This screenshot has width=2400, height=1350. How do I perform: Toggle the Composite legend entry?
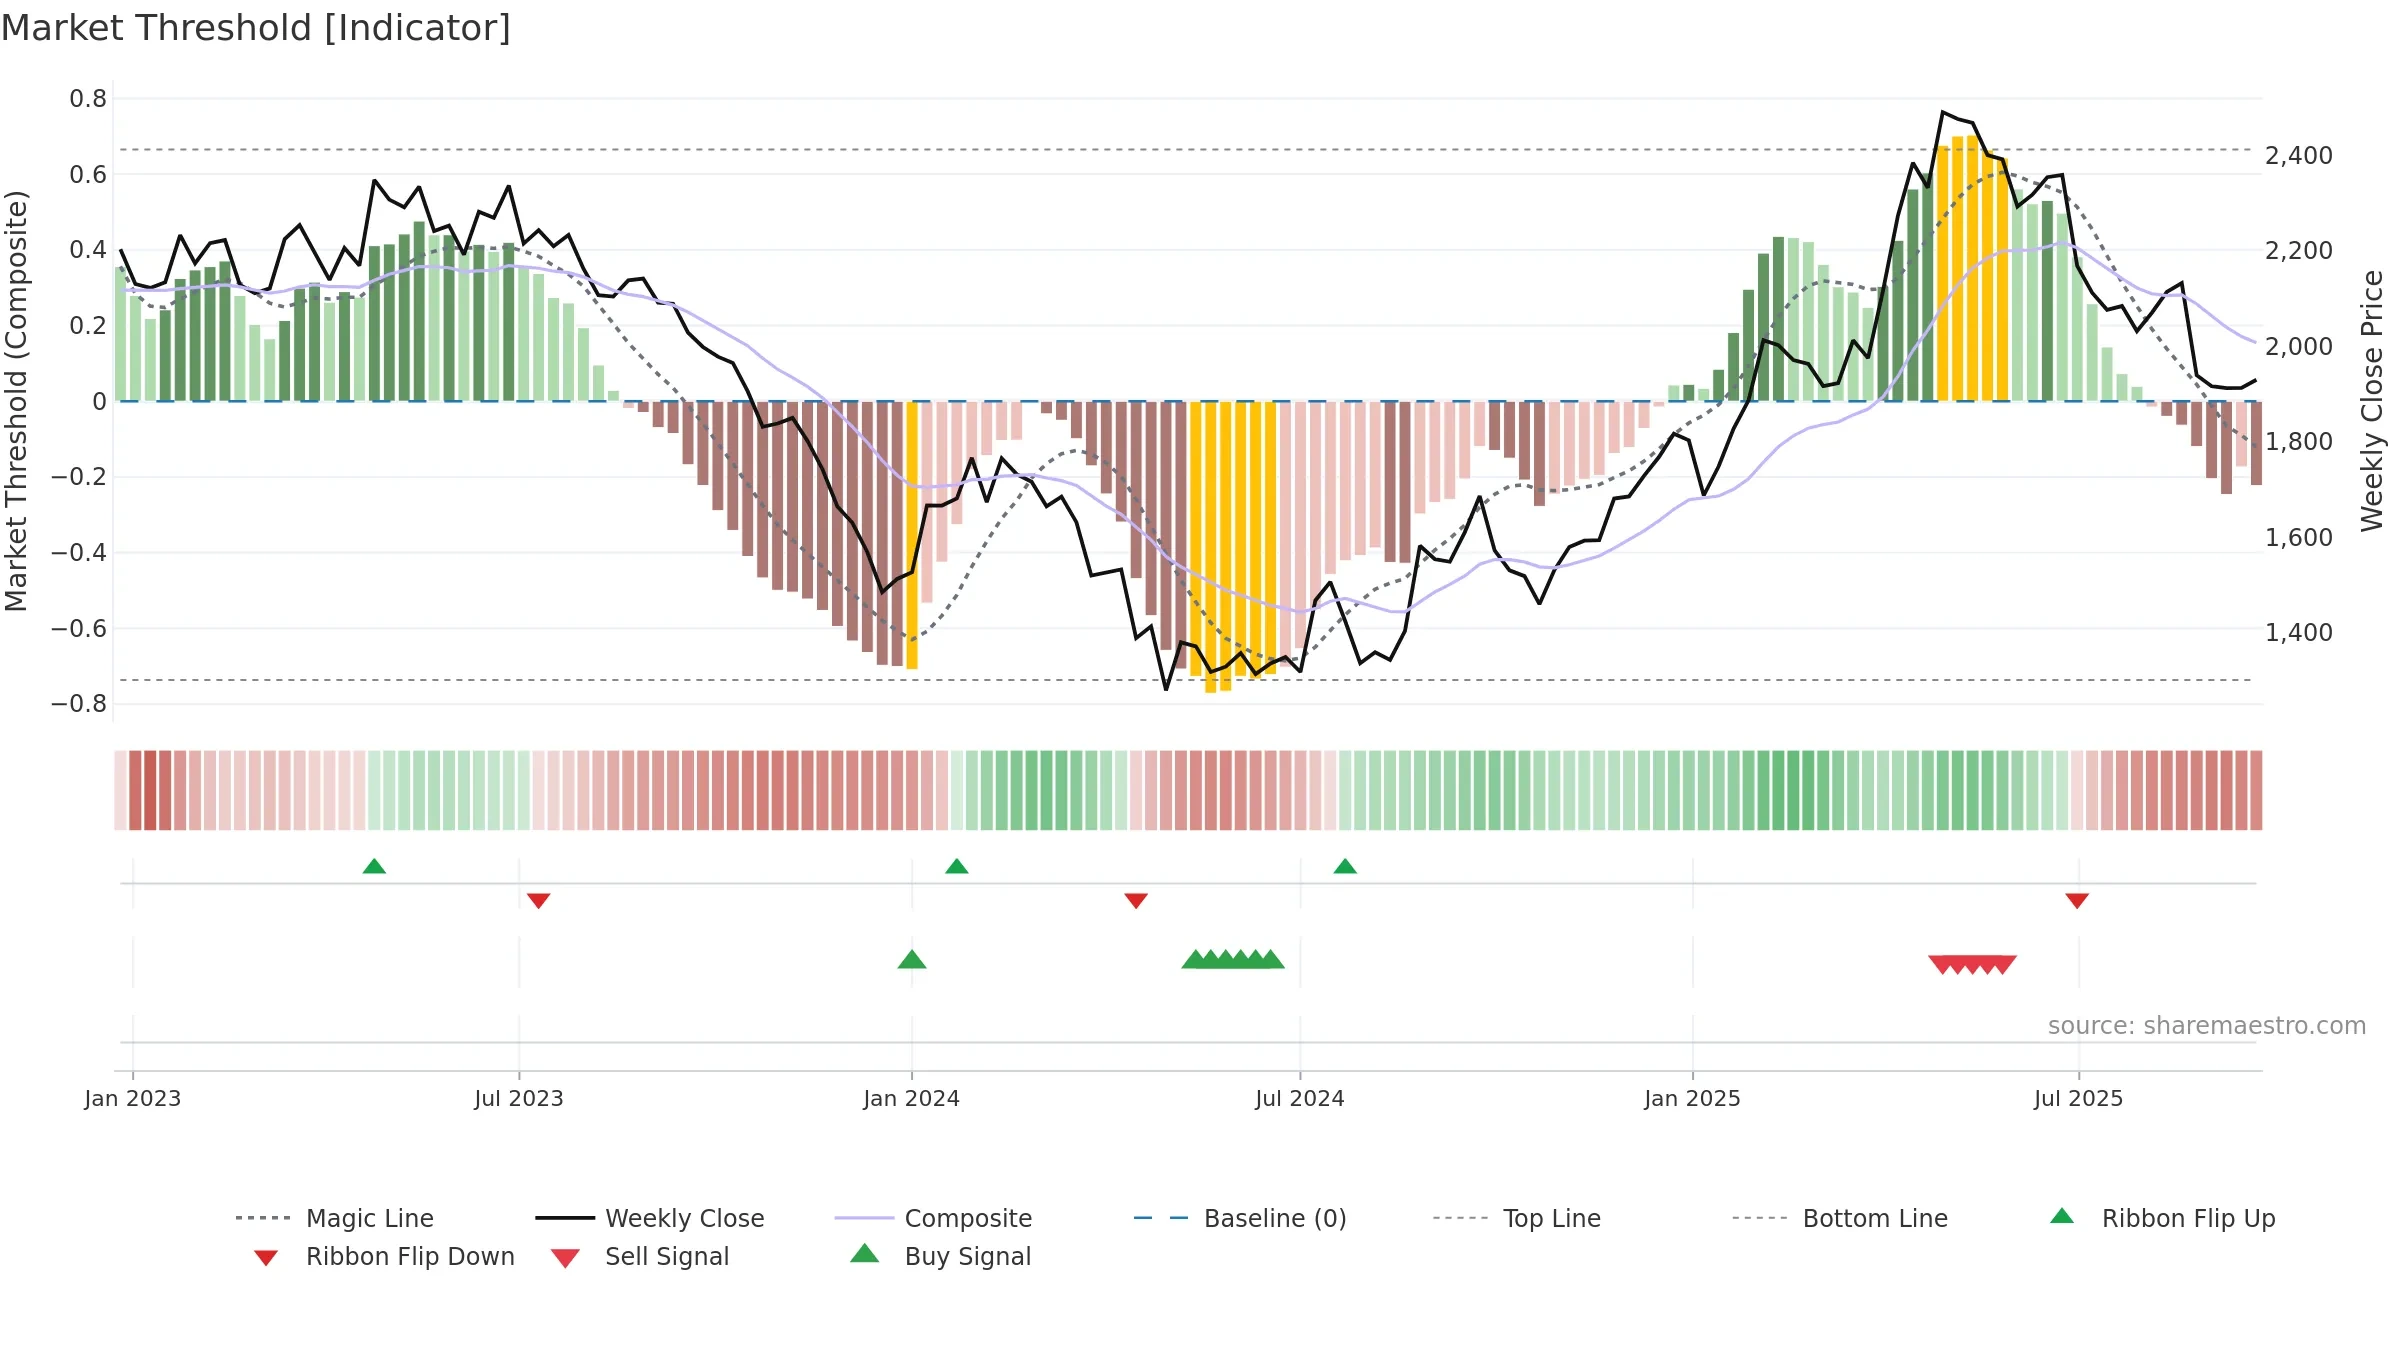point(933,1218)
